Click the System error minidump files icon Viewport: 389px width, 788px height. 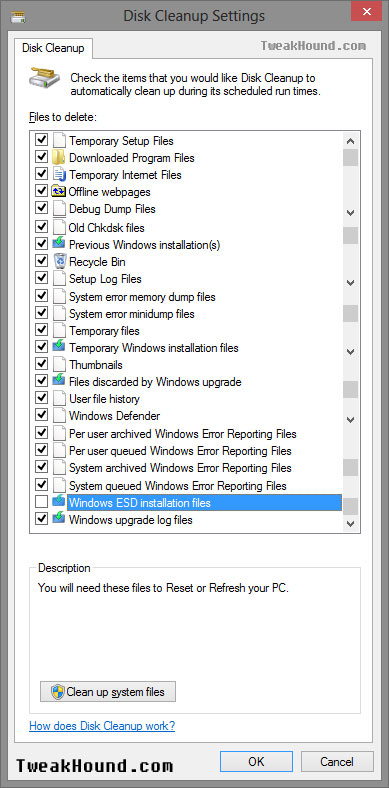click(x=59, y=314)
